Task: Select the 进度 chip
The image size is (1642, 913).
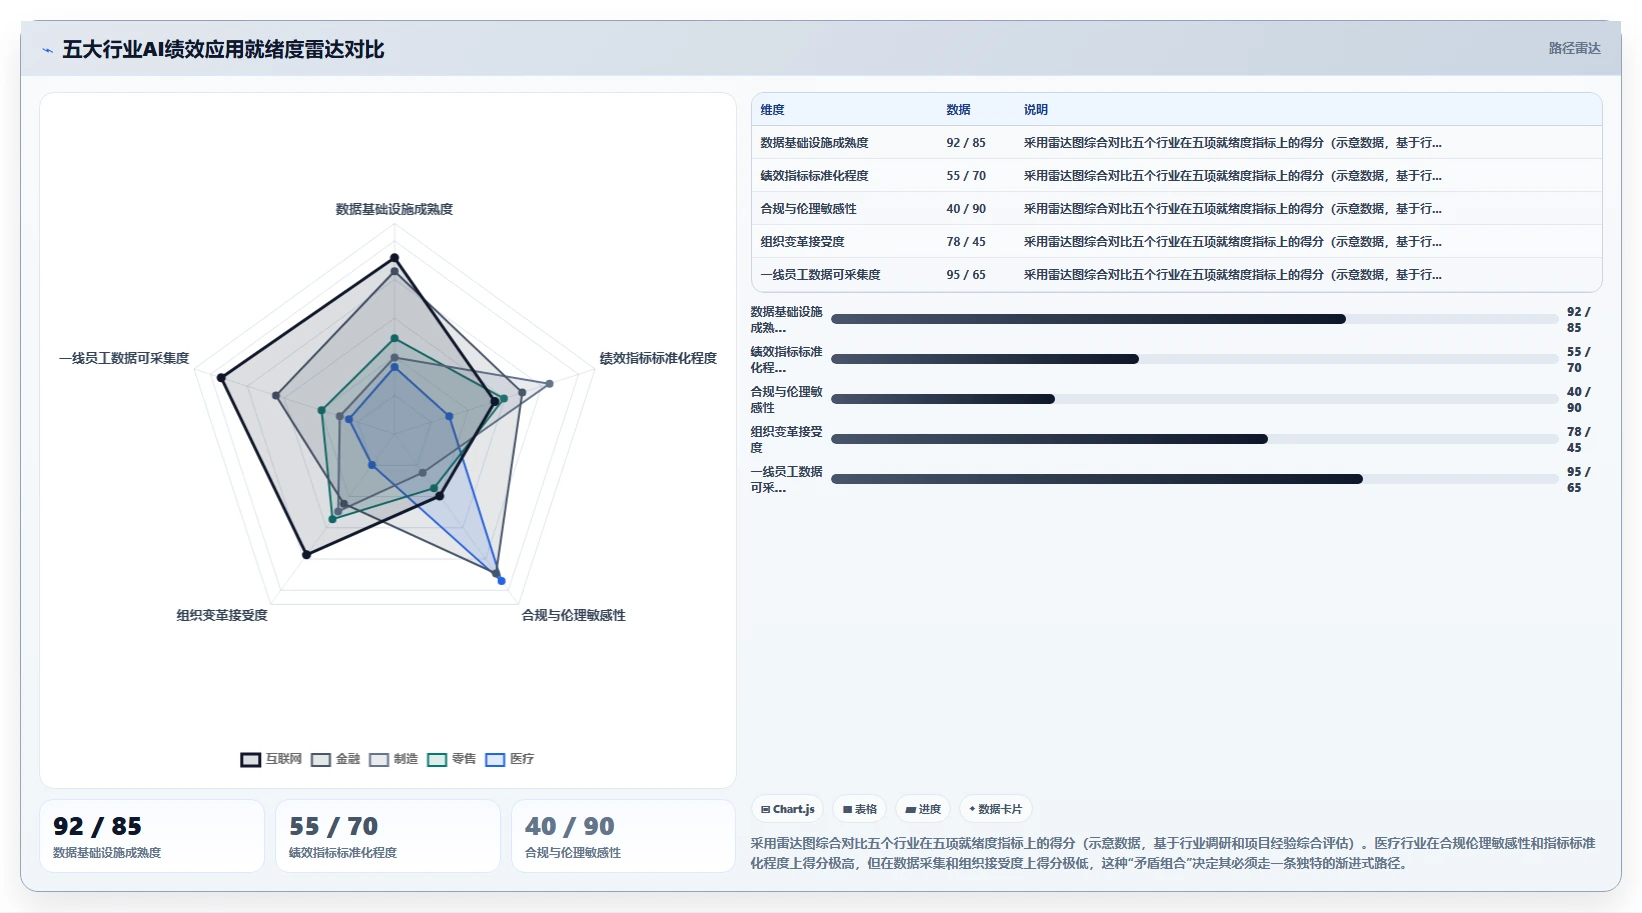Action: tap(923, 809)
